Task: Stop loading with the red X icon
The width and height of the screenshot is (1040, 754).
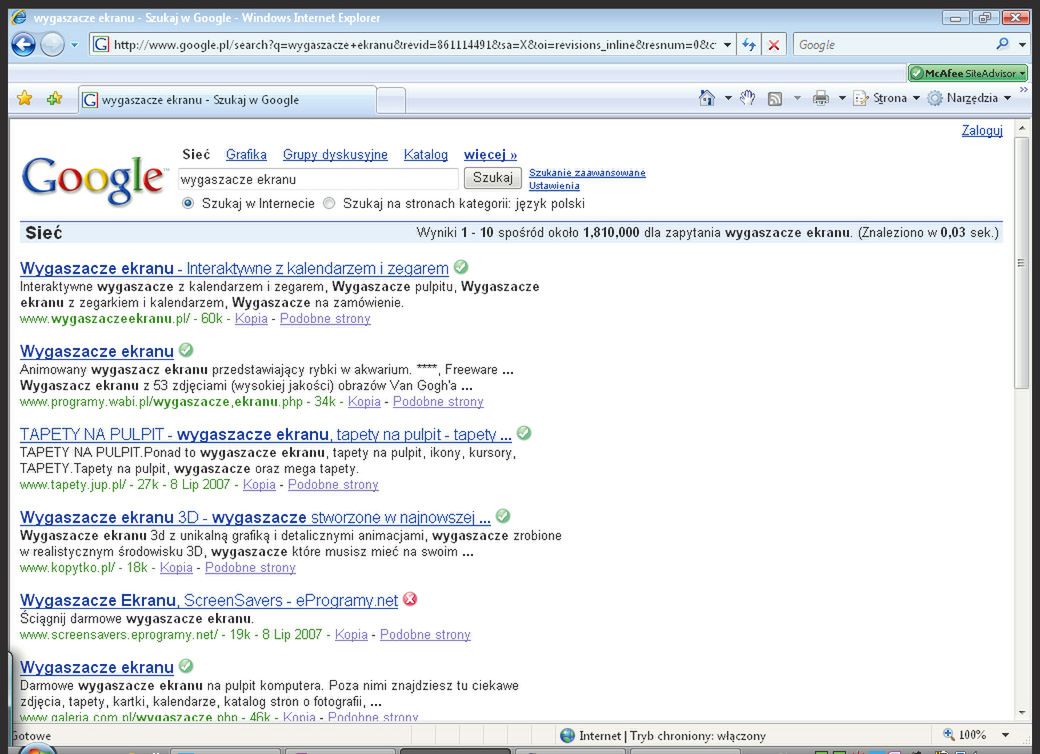Action: (773, 45)
